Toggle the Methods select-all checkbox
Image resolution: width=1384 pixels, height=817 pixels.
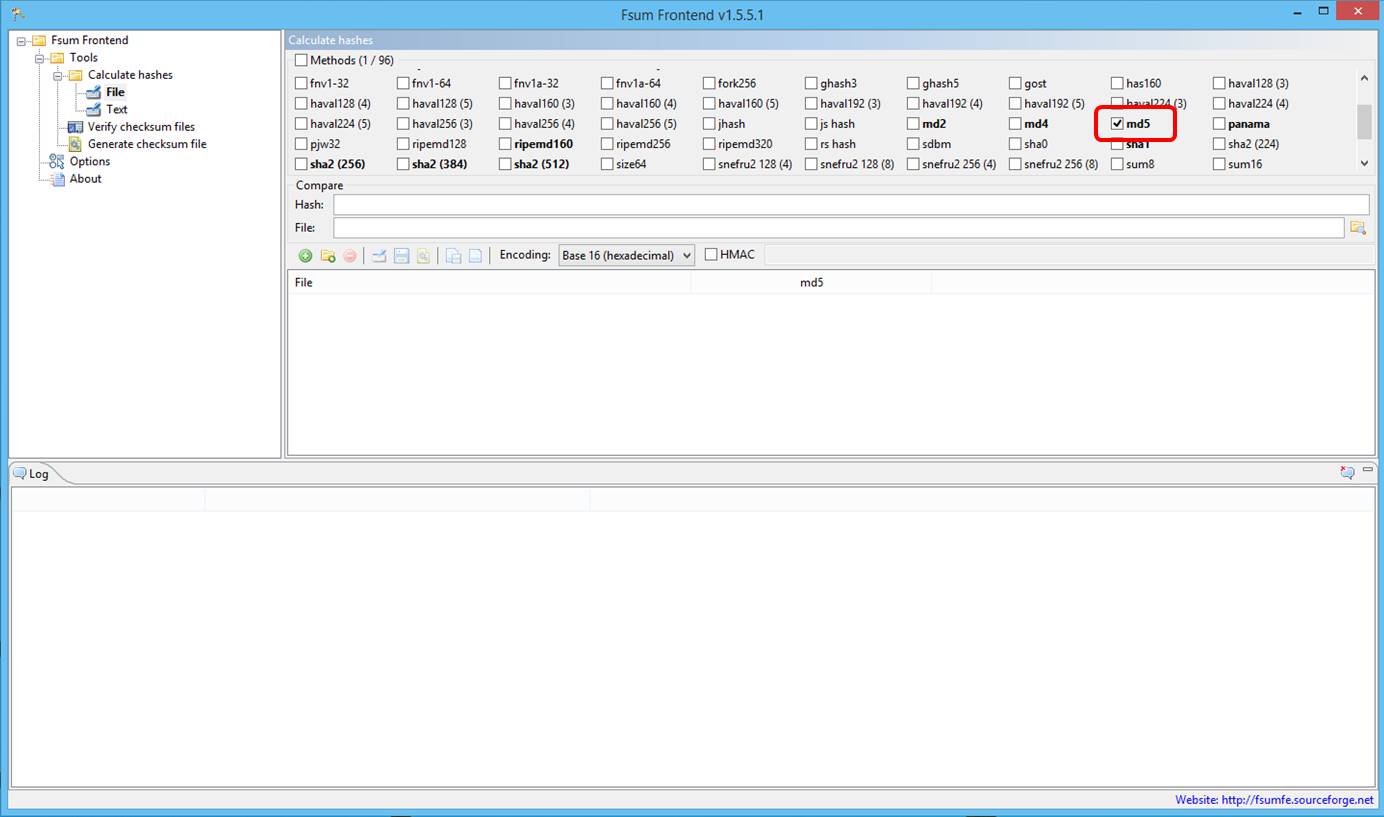302,60
